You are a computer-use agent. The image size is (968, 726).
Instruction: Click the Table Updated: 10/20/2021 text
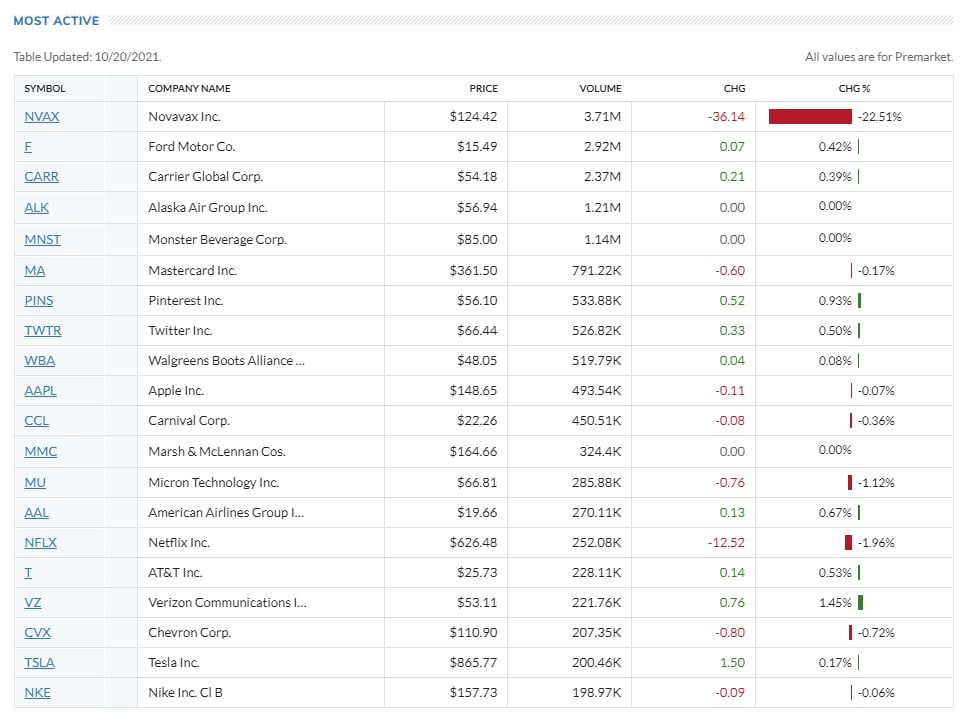(x=88, y=57)
